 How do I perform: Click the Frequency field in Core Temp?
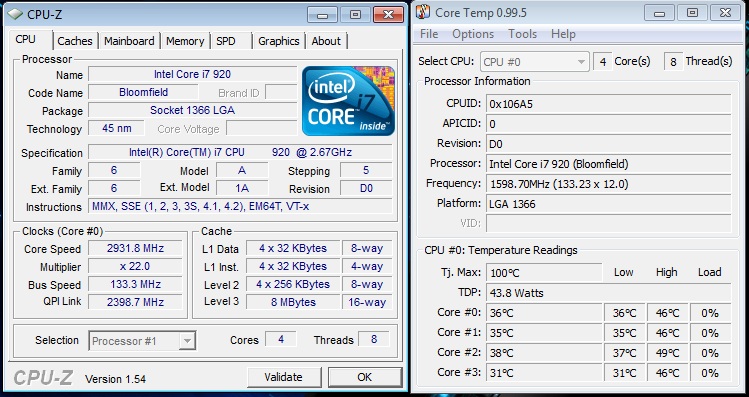(x=609, y=184)
